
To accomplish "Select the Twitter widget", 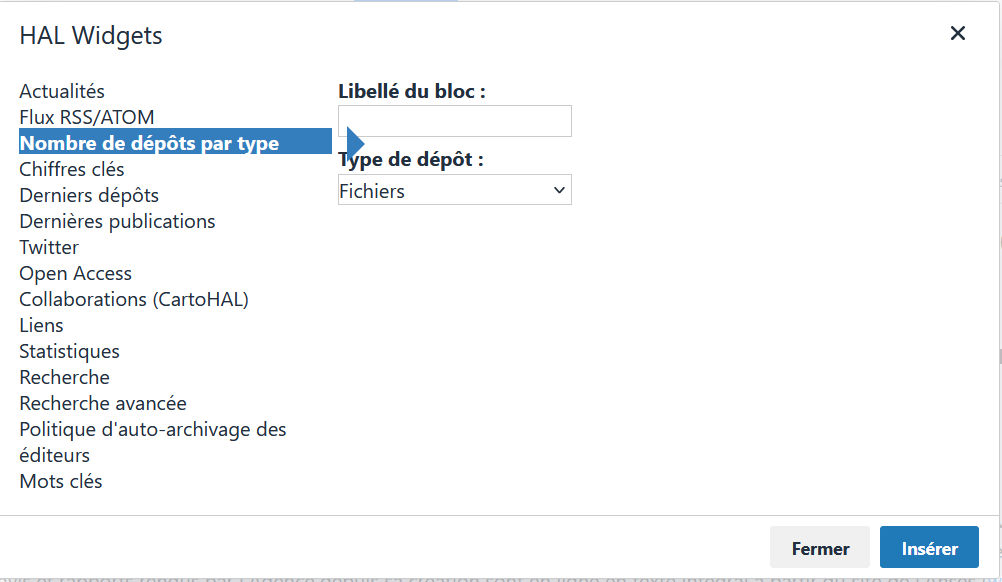I will pos(49,247).
